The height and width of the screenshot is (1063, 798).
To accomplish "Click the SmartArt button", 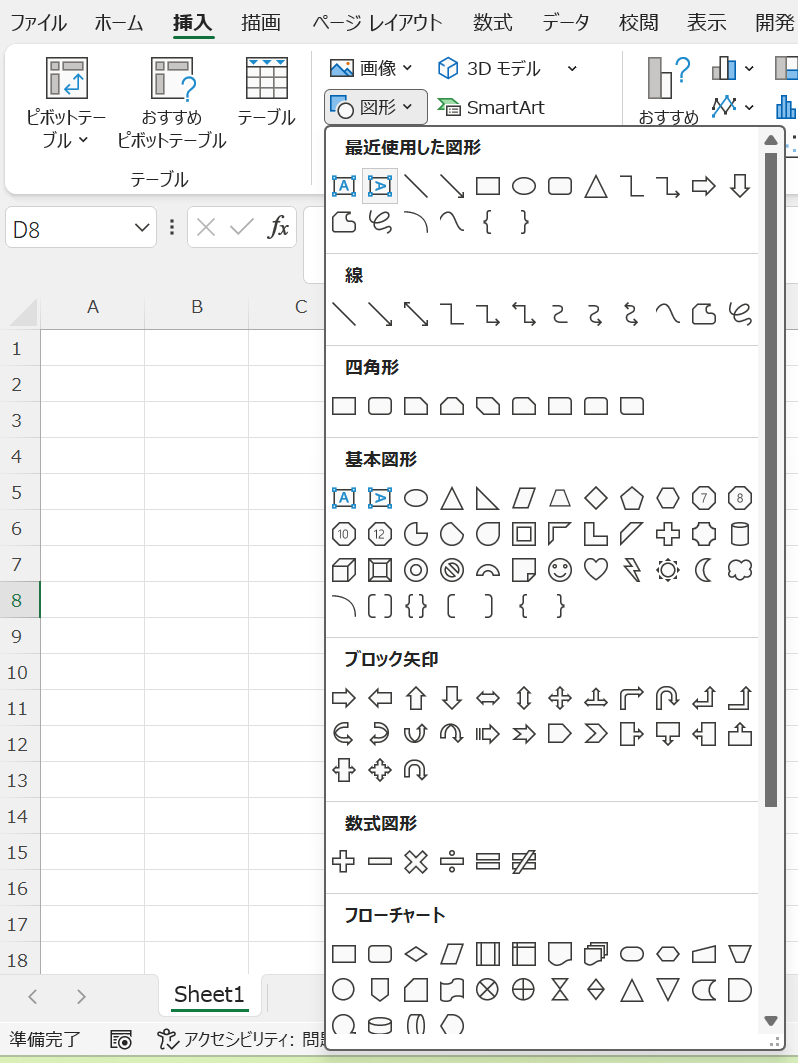I will pos(492,107).
